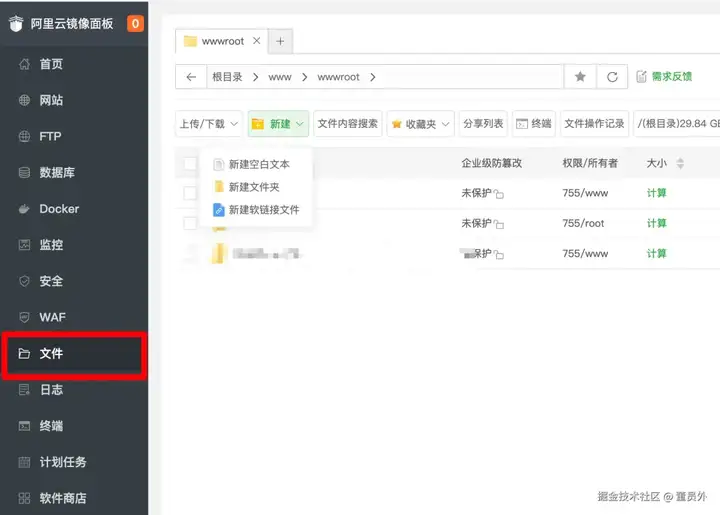Select 新建文件夹 from the menu

click(x=256, y=187)
